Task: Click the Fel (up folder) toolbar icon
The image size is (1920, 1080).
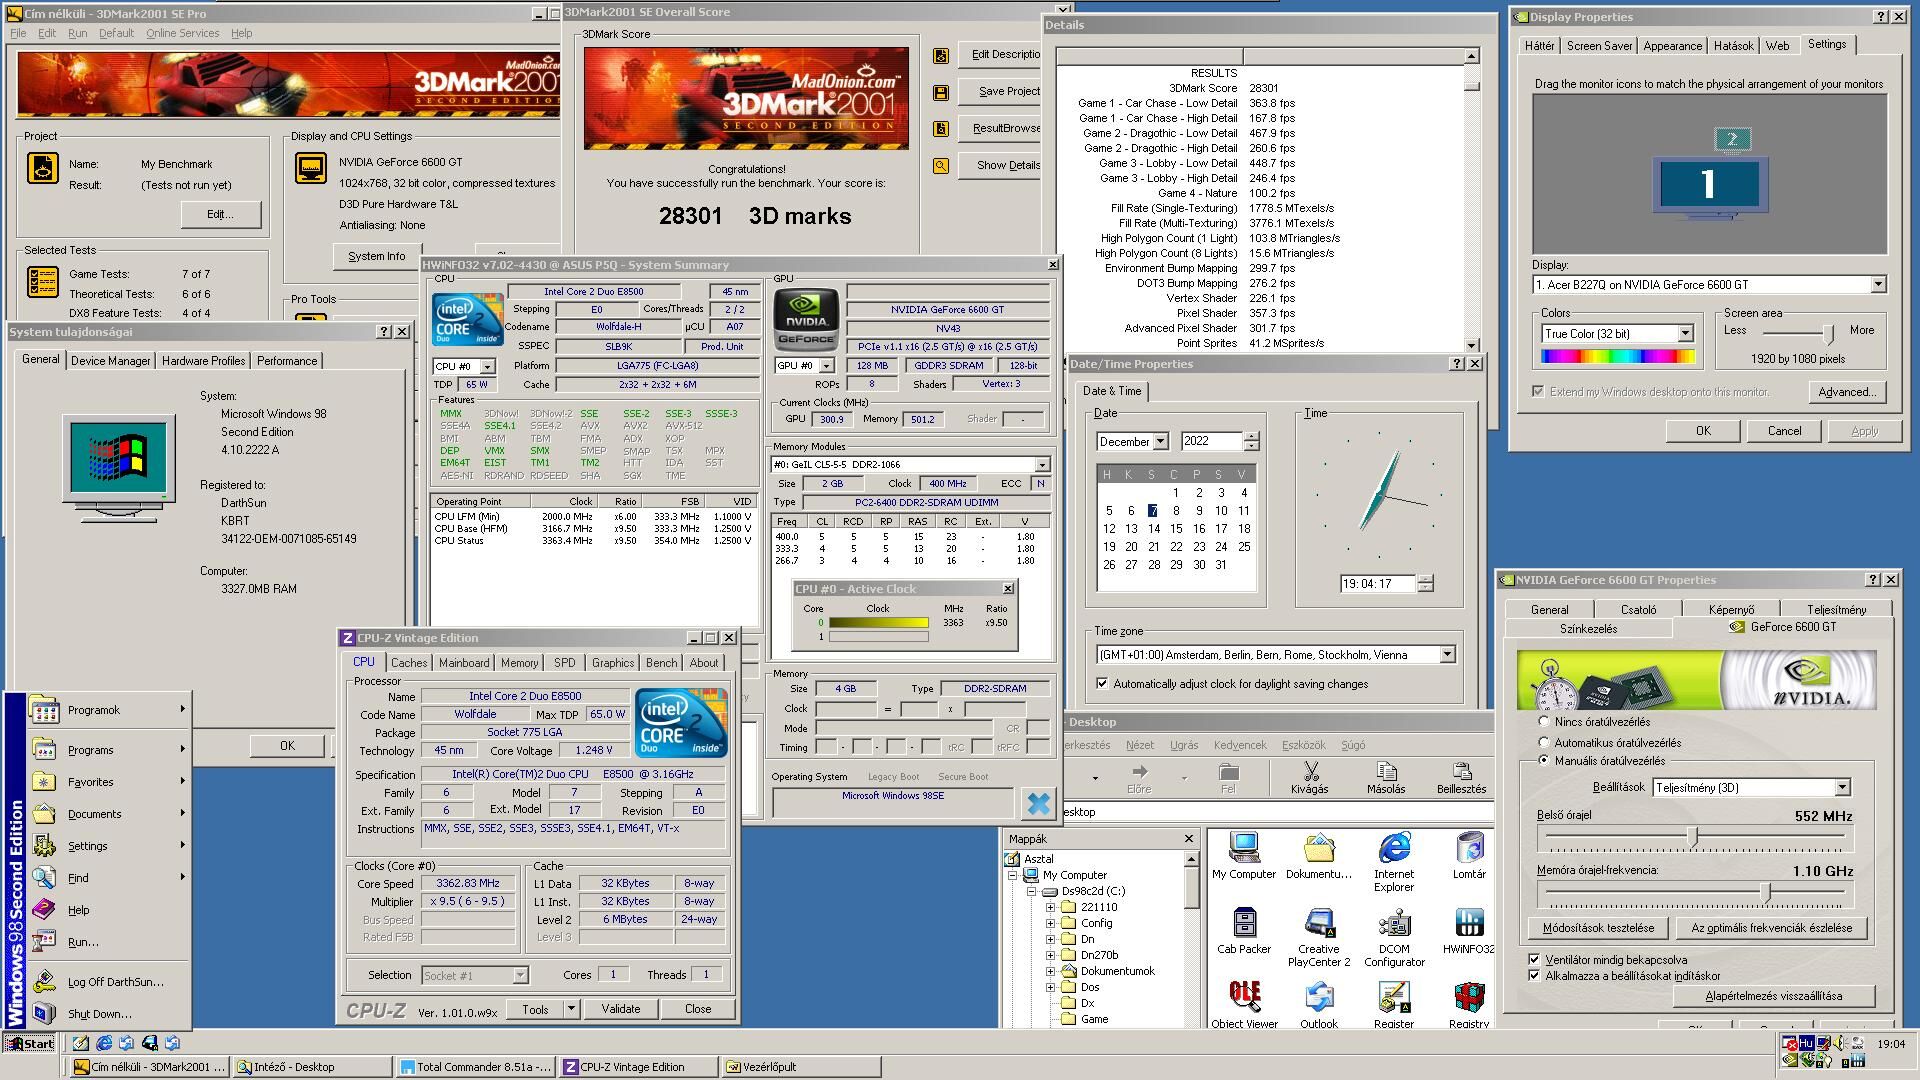Action: pyautogui.click(x=1228, y=778)
